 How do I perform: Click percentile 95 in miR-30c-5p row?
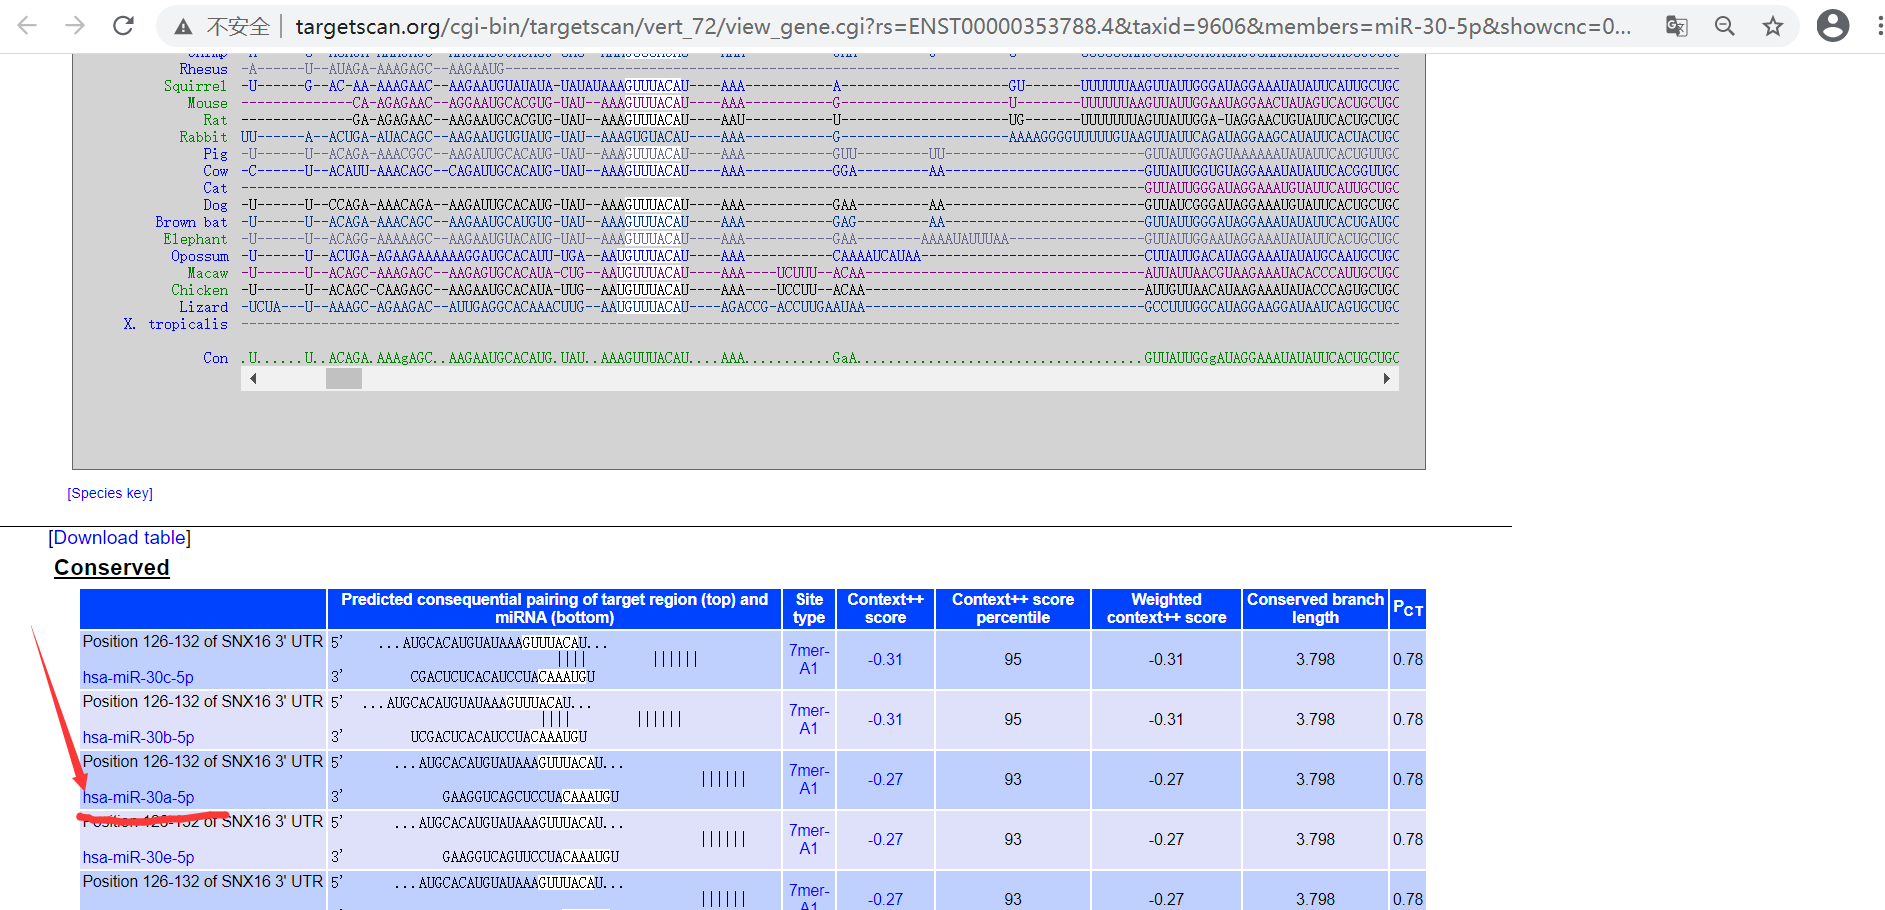point(1013,660)
